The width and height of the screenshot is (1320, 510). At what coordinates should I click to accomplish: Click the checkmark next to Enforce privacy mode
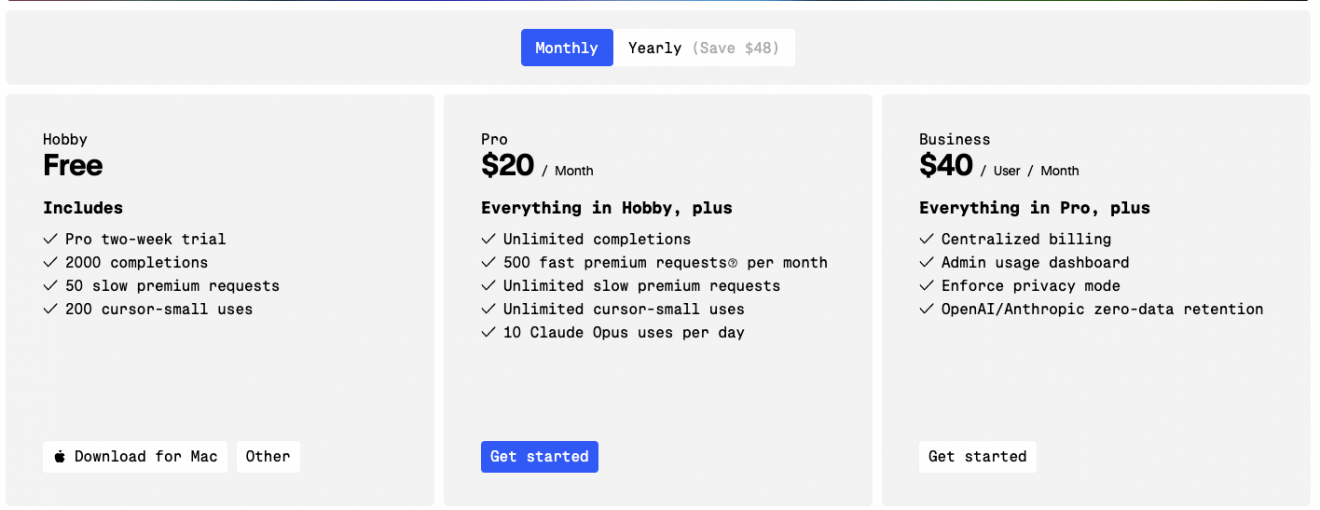926,286
